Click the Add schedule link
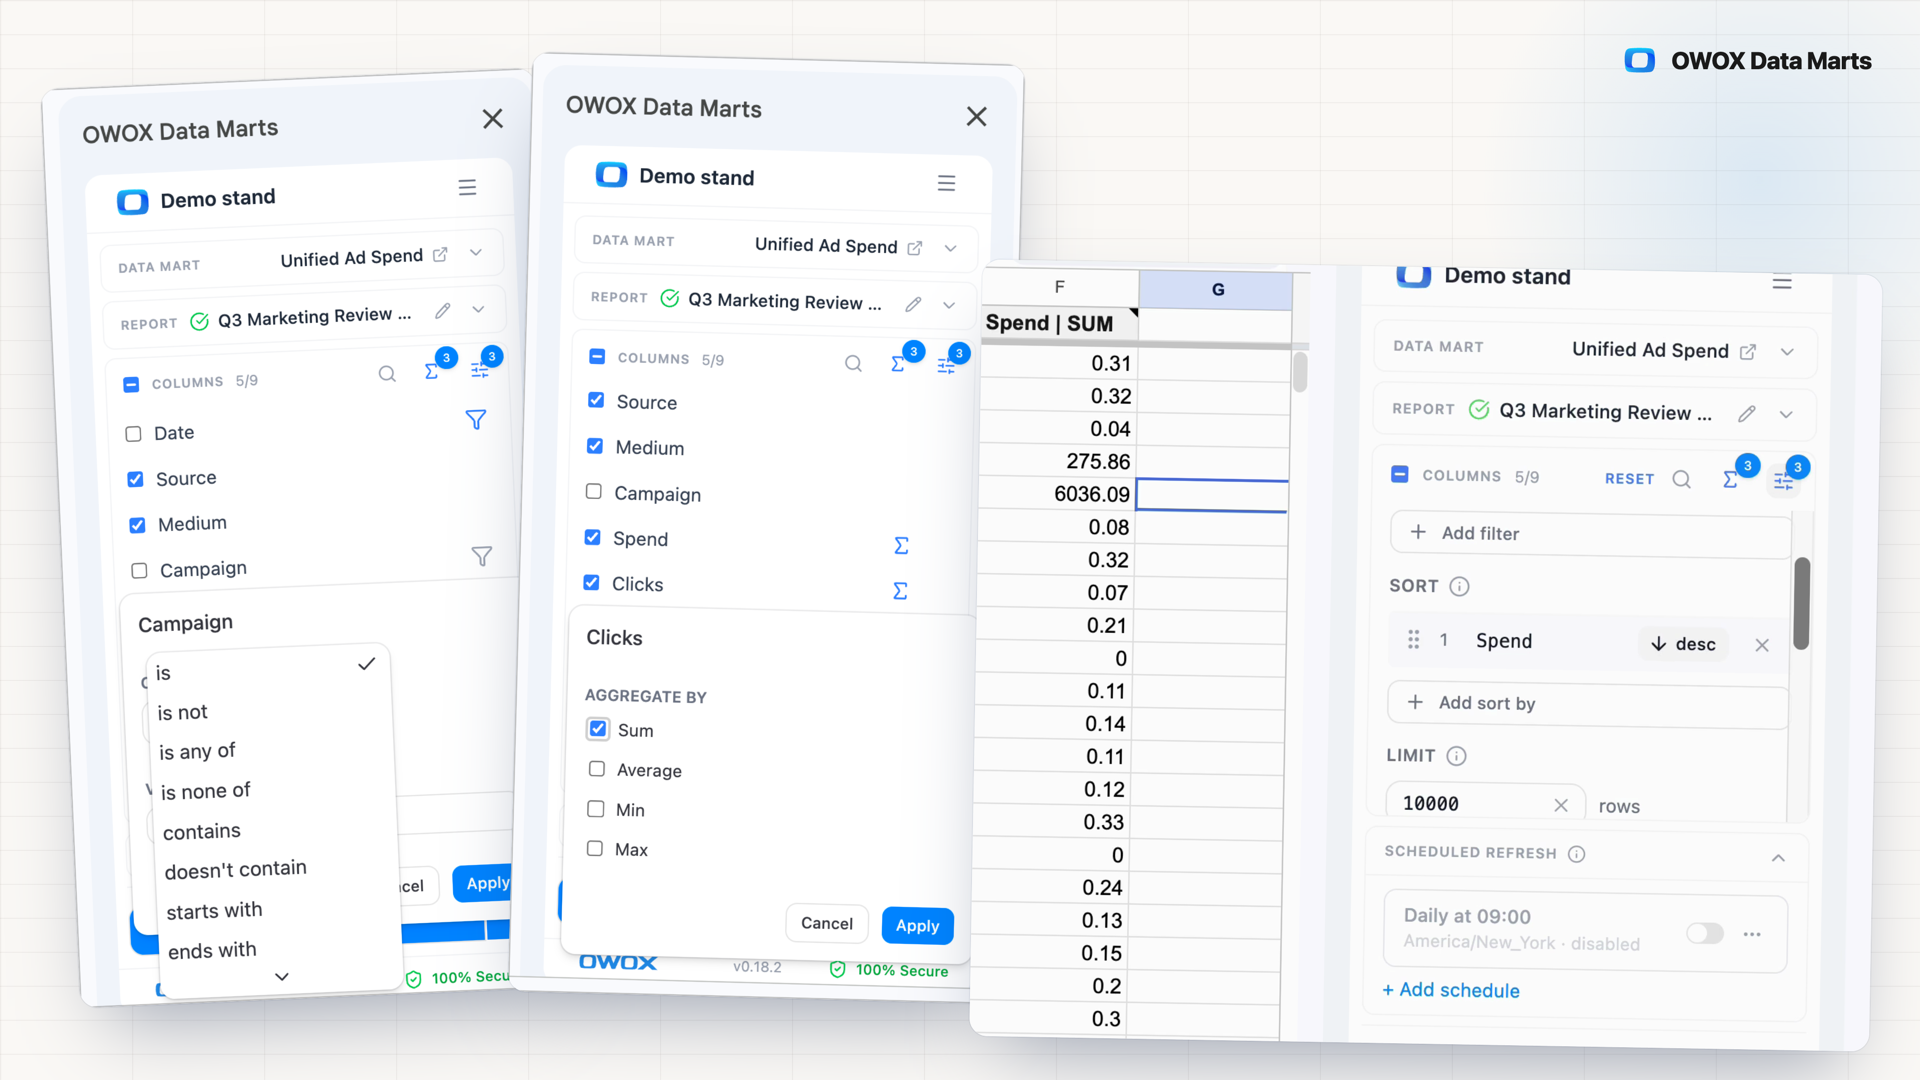This screenshot has height=1080, width=1920. [x=1450, y=990]
